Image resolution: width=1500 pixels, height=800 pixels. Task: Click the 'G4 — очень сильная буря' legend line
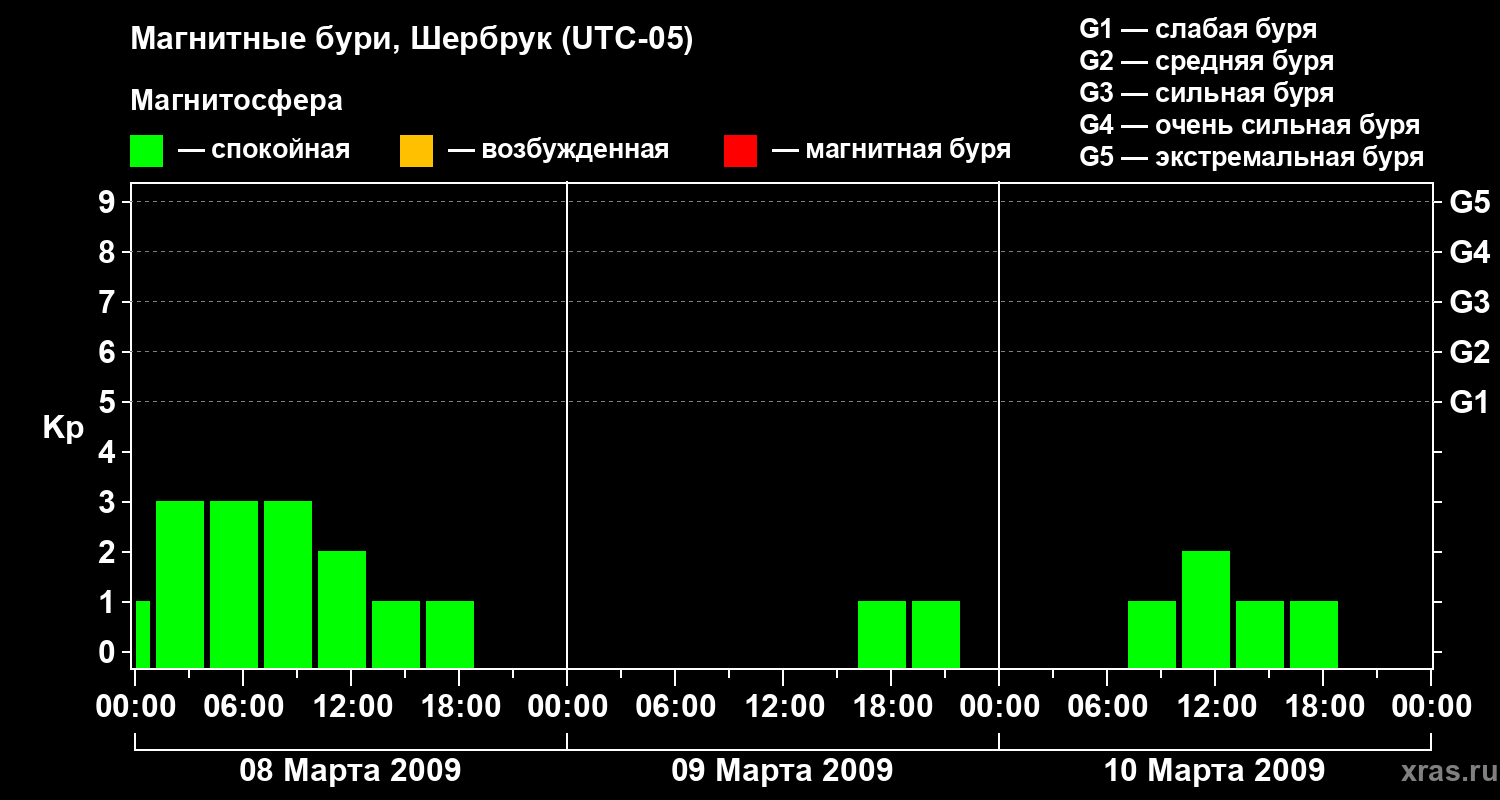(x=1250, y=125)
